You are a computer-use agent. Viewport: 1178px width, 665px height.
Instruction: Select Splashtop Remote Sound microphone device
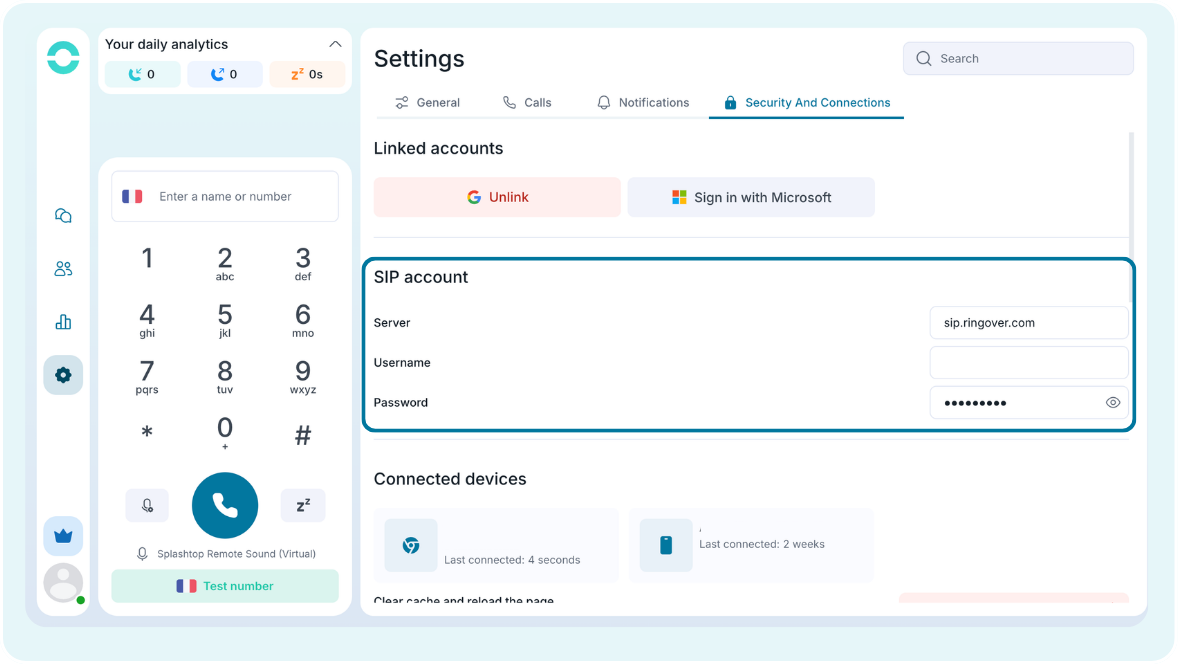pos(226,554)
